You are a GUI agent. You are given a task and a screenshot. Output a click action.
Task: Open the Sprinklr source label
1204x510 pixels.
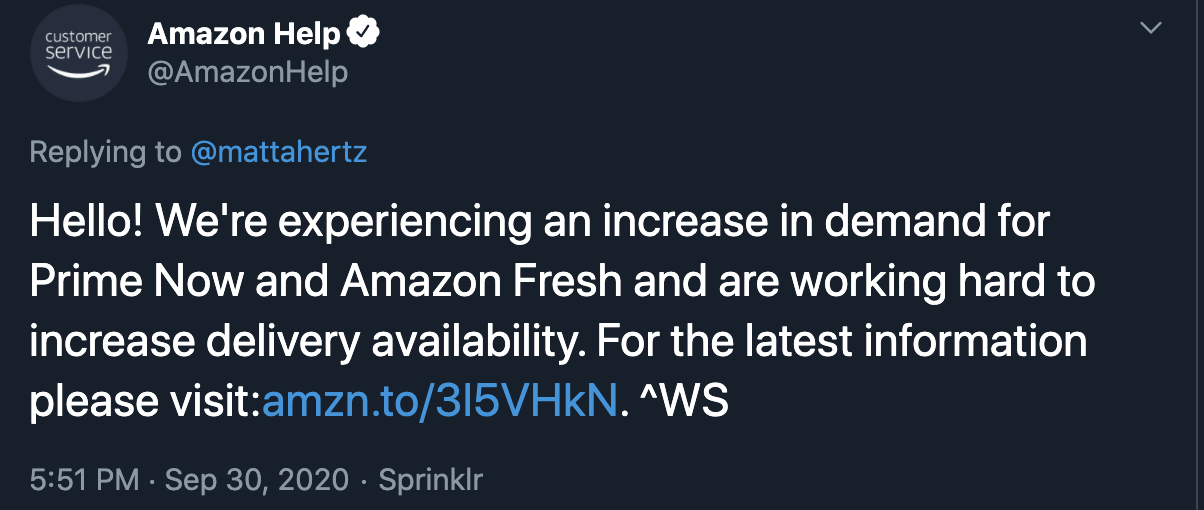click(x=430, y=479)
